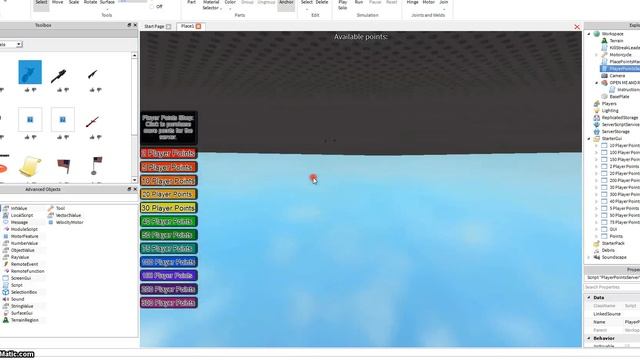Pick the yellow scroll in Toolbox
640x360 pixels.
pyautogui.click(x=30, y=166)
